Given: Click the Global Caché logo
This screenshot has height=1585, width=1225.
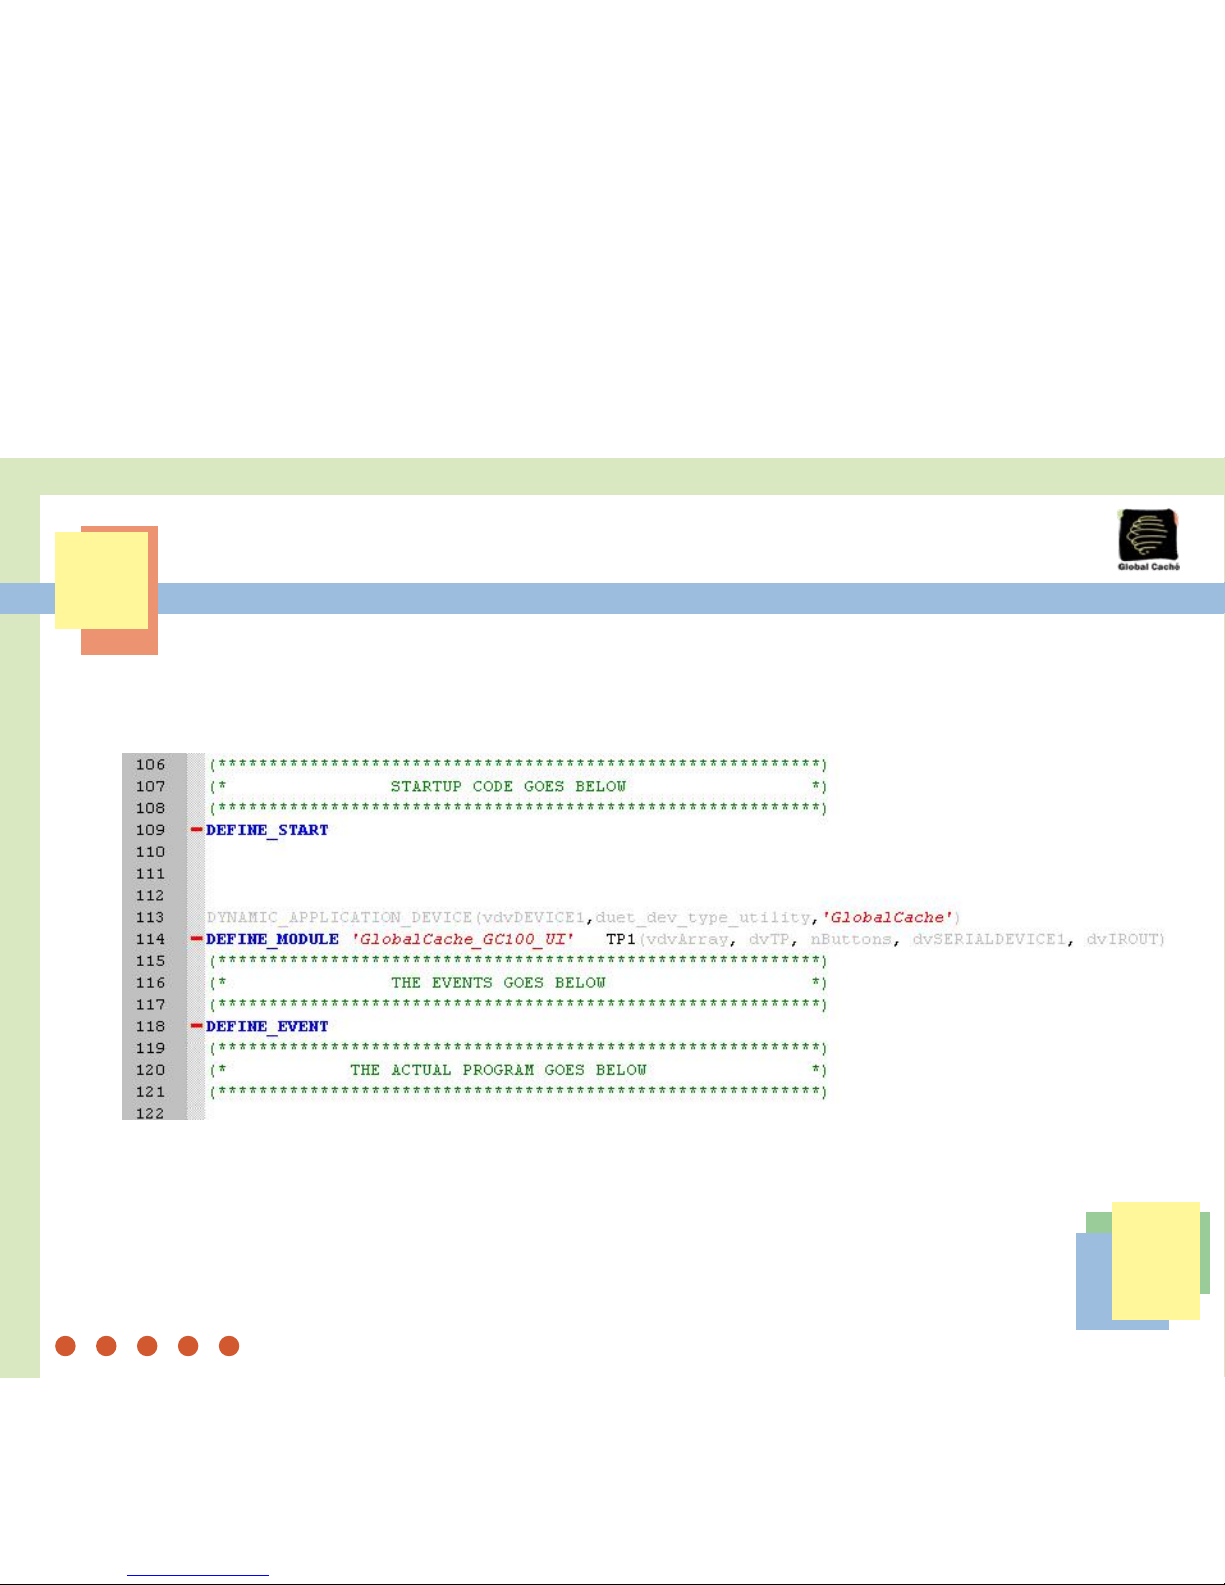Looking at the screenshot, I should coord(1148,539).
